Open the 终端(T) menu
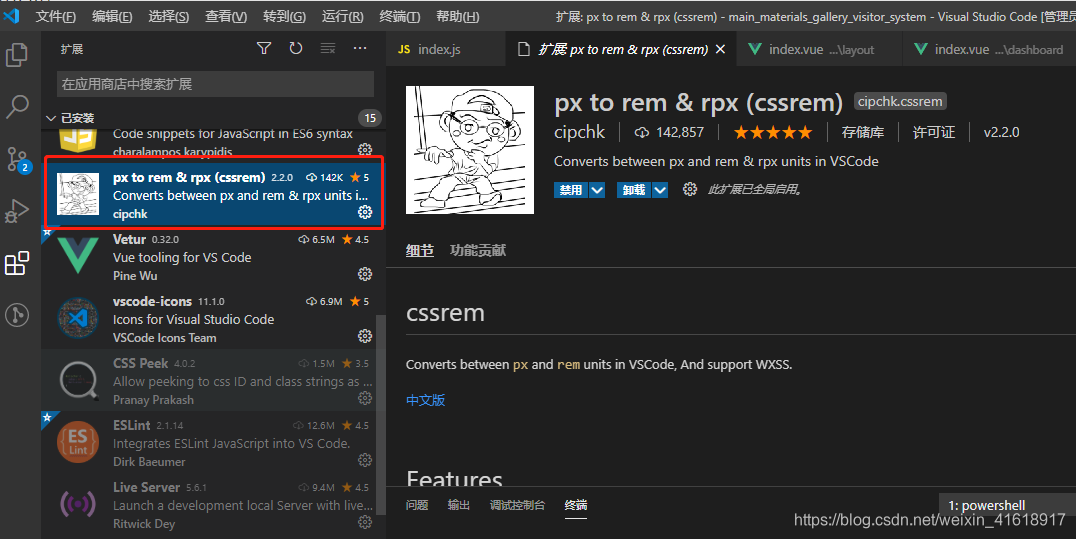The width and height of the screenshot is (1076, 539). point(399,16)
